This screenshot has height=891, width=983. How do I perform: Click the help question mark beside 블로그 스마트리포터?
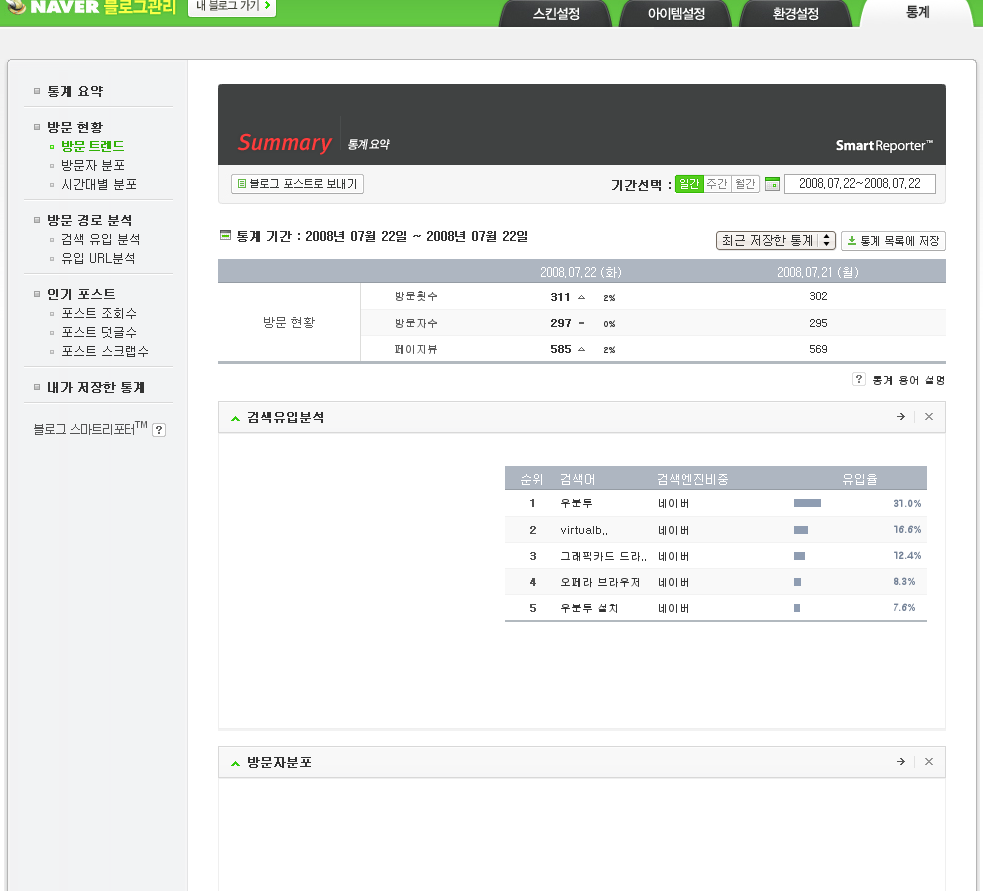tap(159, 430)
